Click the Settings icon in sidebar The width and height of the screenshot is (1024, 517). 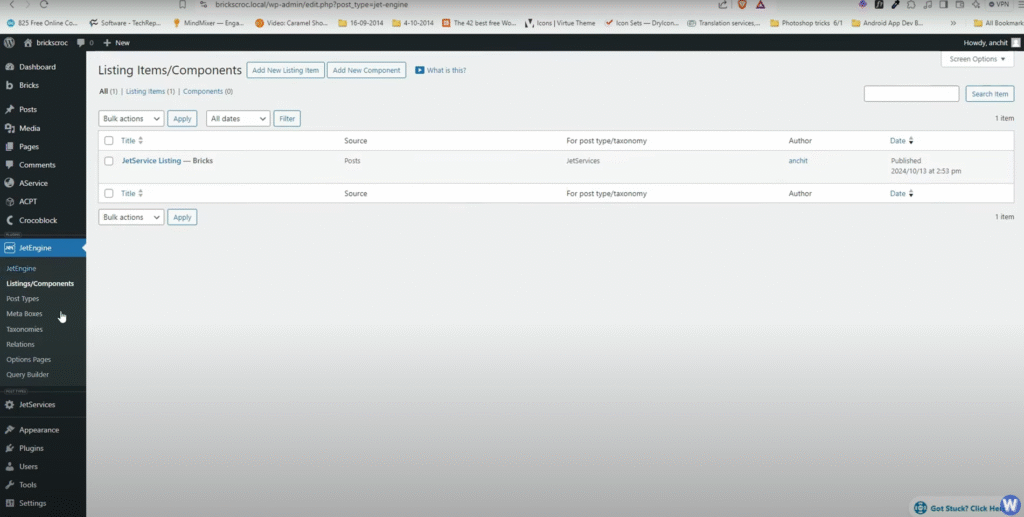coord(9,503)
